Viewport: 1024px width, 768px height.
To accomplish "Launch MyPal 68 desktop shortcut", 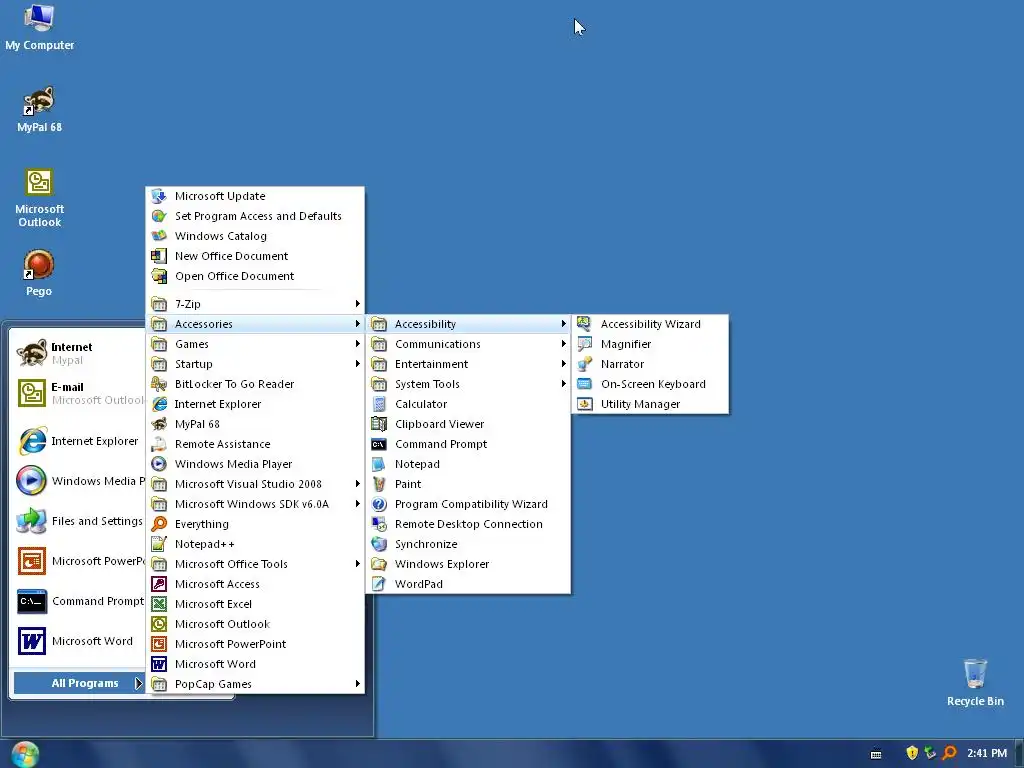I will pyautogui.click(x=39, y=110).
